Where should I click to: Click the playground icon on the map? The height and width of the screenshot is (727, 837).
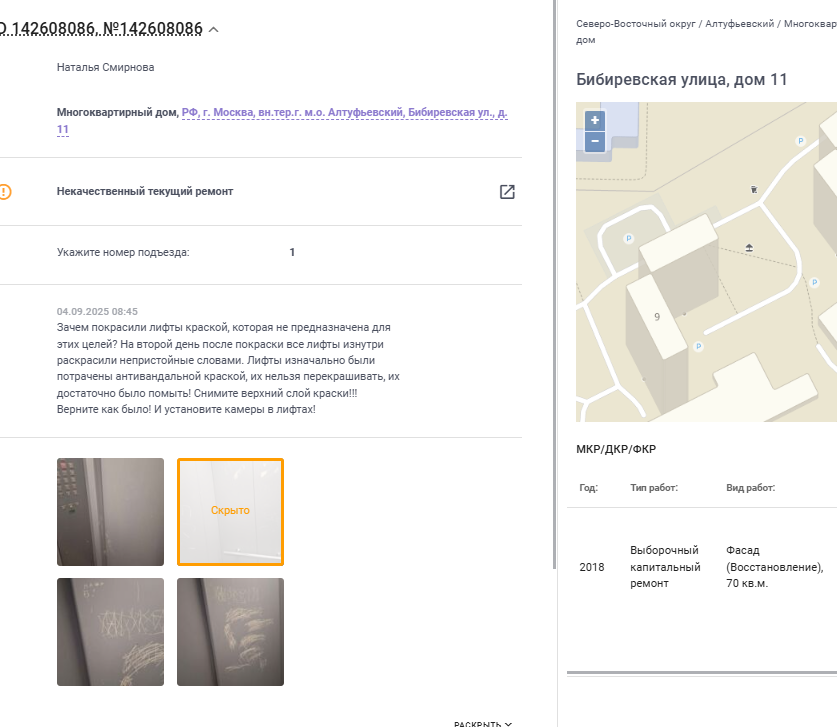pos(749,248)
